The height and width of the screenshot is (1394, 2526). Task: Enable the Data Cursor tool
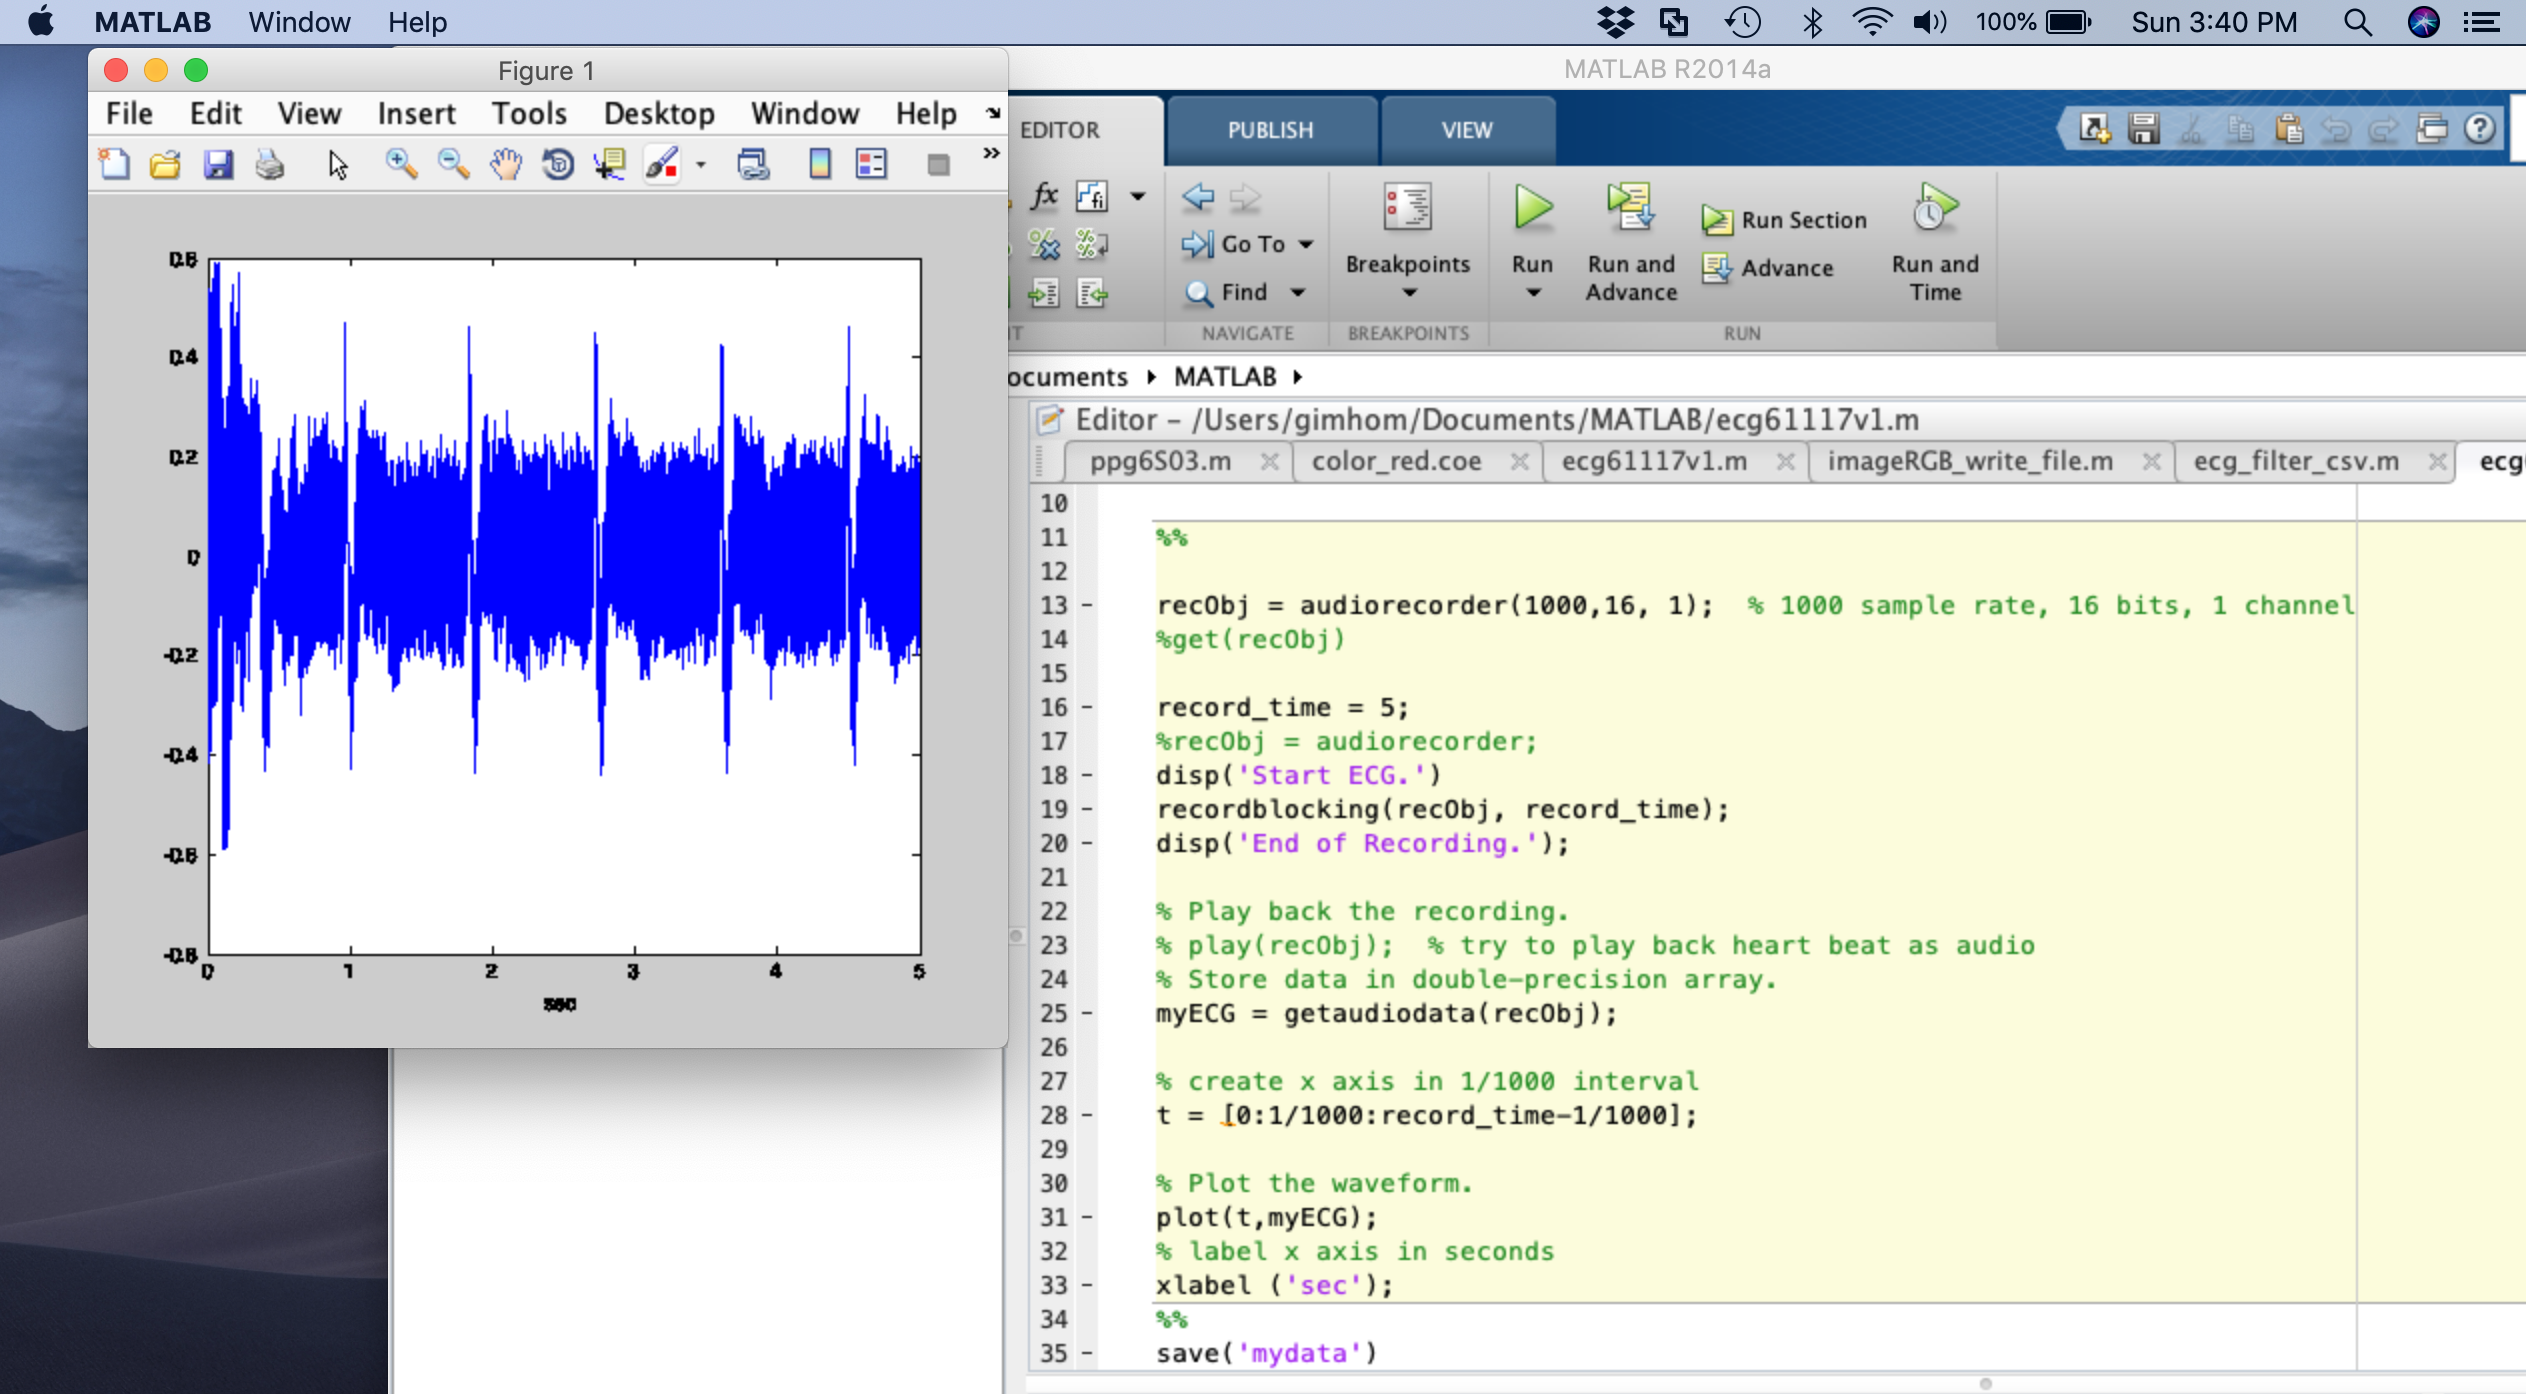(x=609, y=164)
